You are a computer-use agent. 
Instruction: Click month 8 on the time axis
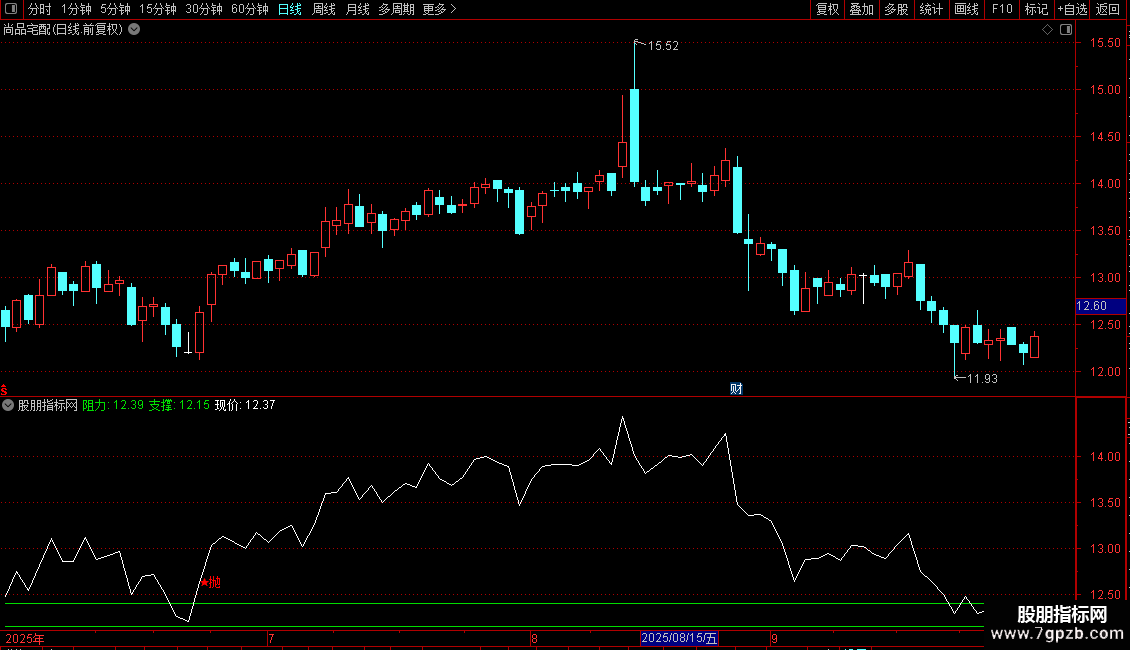tap(534, 638)
